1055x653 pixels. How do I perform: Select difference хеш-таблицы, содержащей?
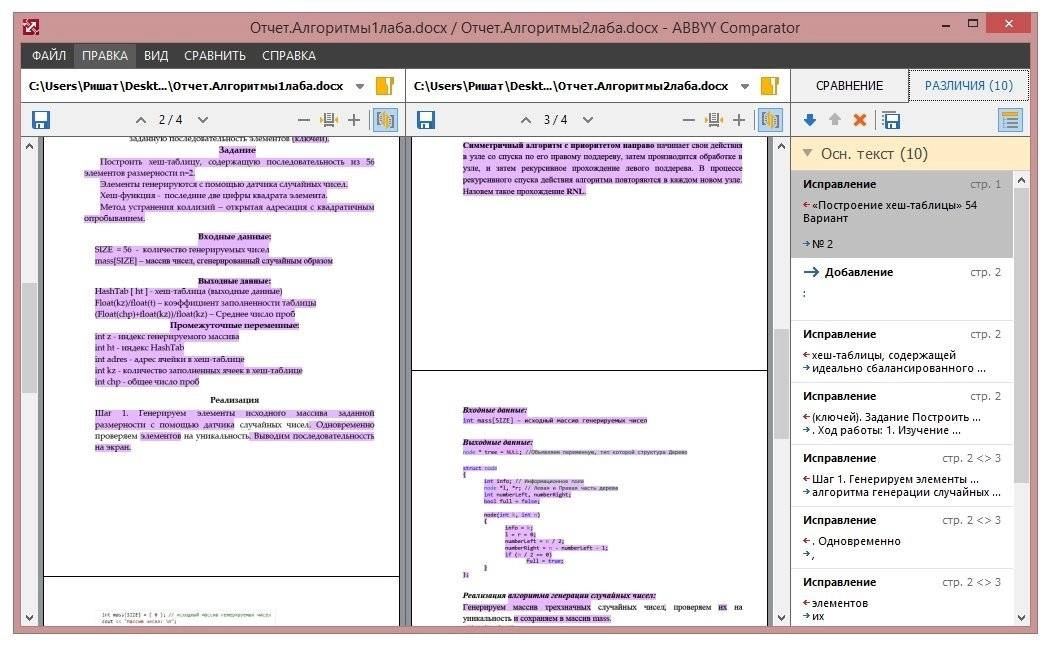click(x=902, y=352)
